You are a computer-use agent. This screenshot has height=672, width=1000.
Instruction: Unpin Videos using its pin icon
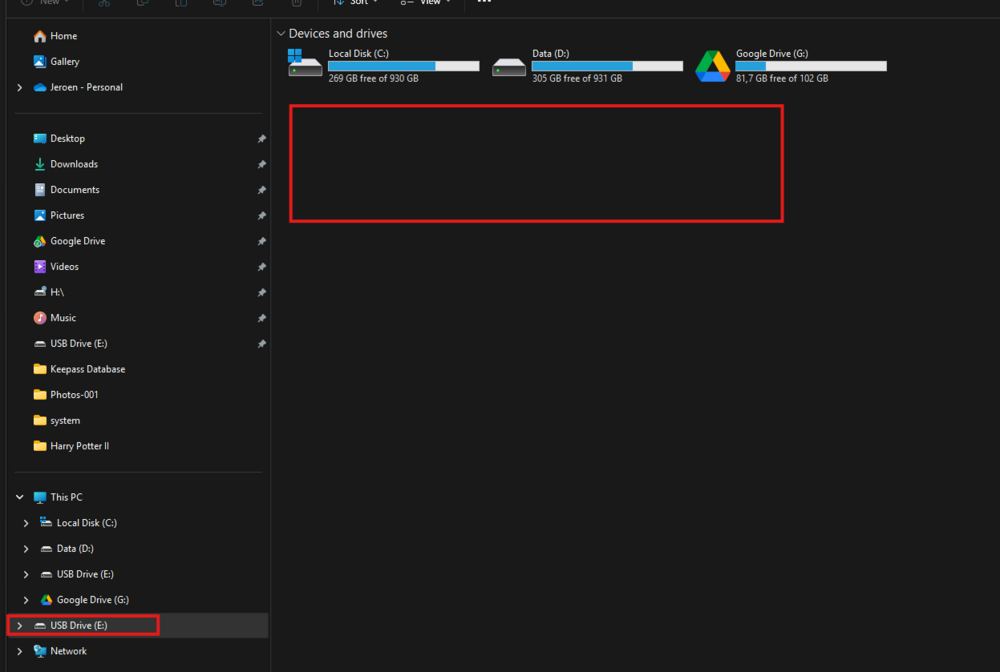(261, 267)
